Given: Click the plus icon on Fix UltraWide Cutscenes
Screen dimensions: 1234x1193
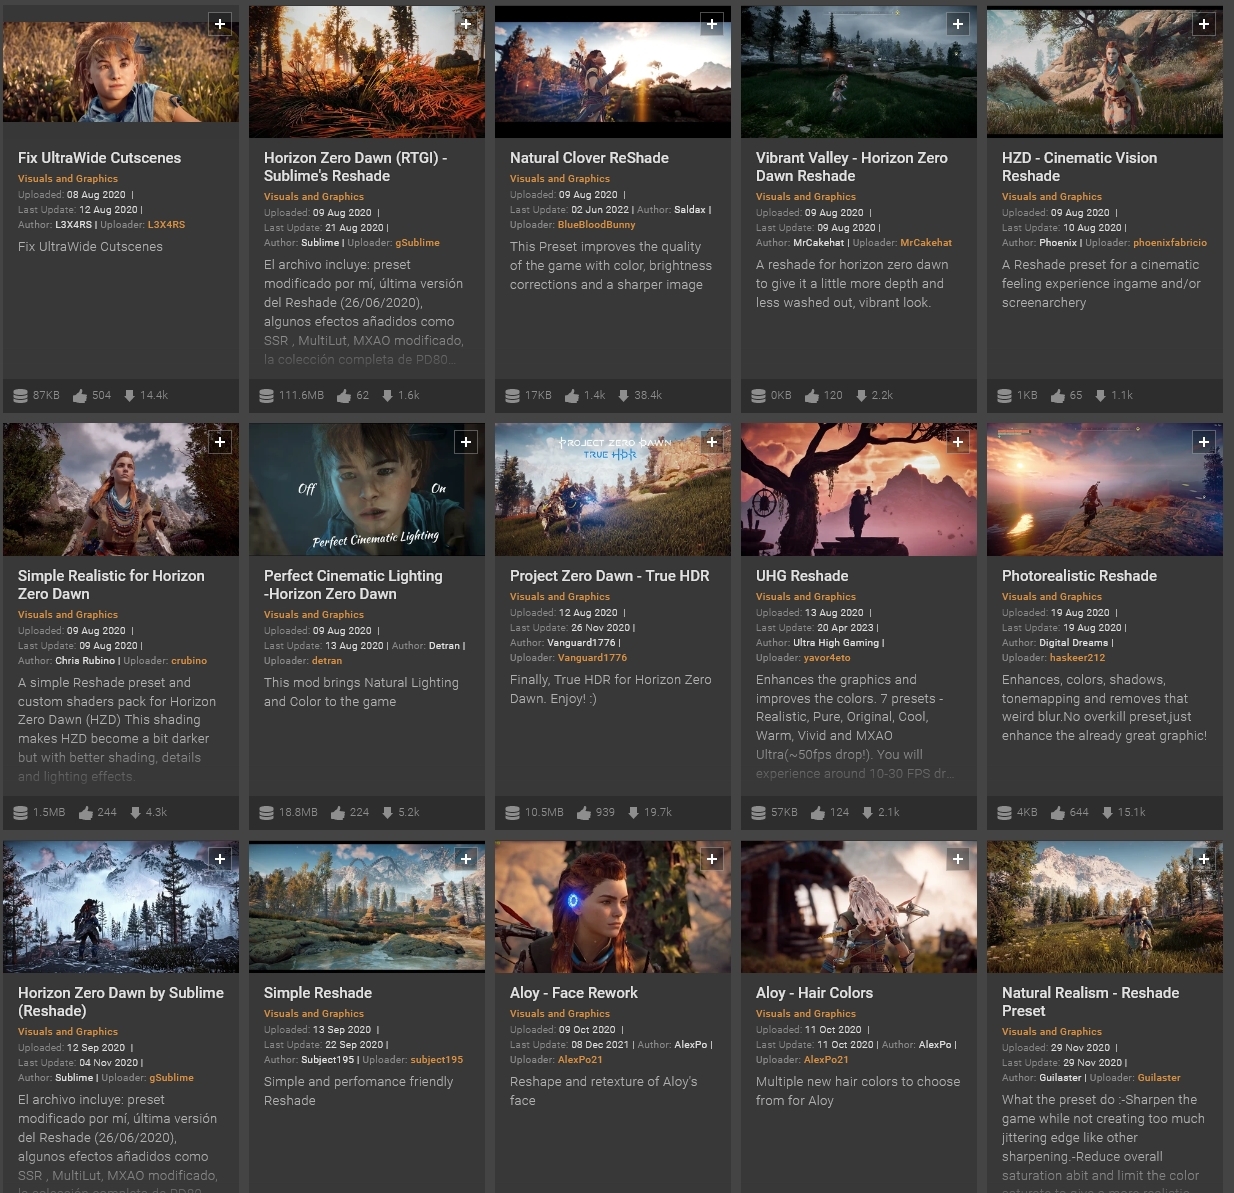Looking at the screenshot, I should (220, 24).
